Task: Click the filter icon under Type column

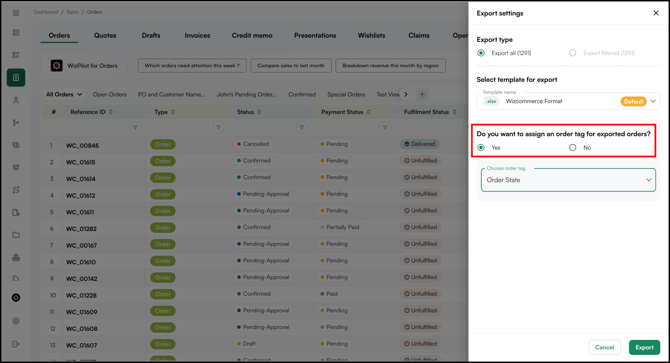Action: click(218, 127)
